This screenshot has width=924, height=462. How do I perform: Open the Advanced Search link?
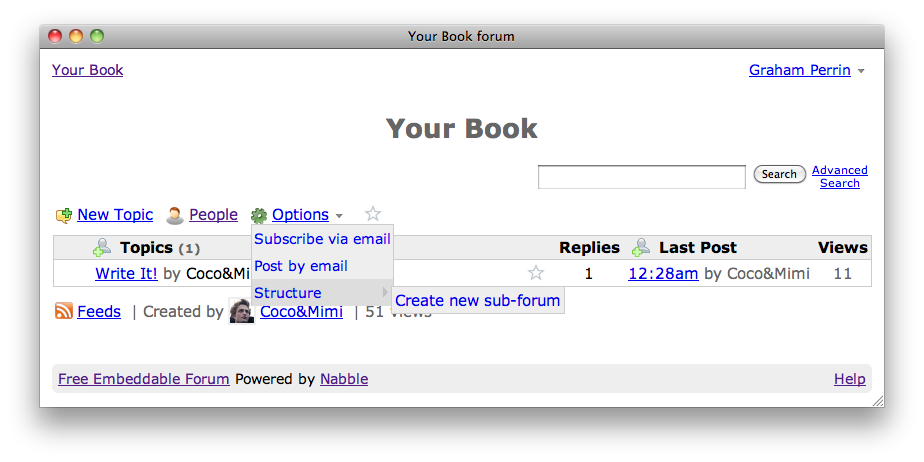[839, 176]
